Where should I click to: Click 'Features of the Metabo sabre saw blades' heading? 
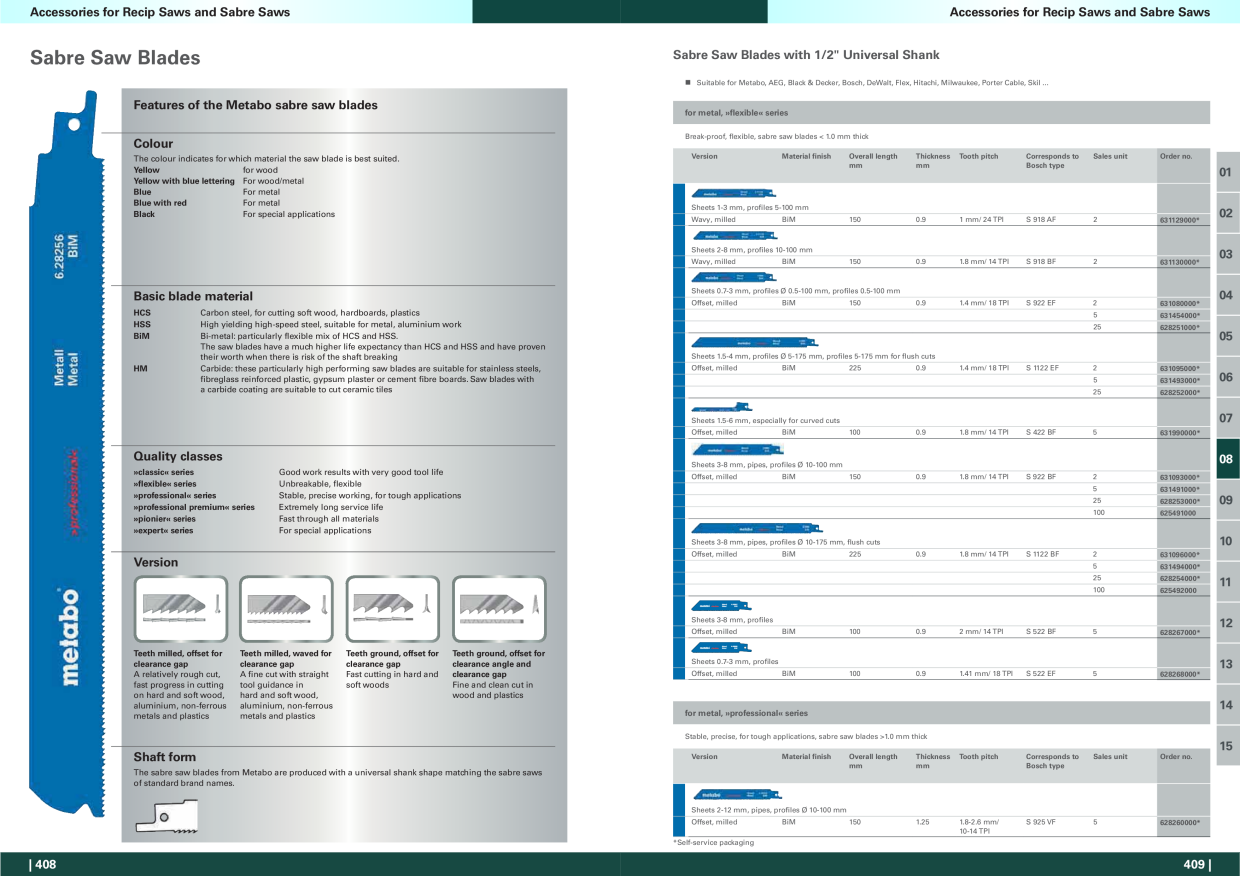[x=256, y=105]
